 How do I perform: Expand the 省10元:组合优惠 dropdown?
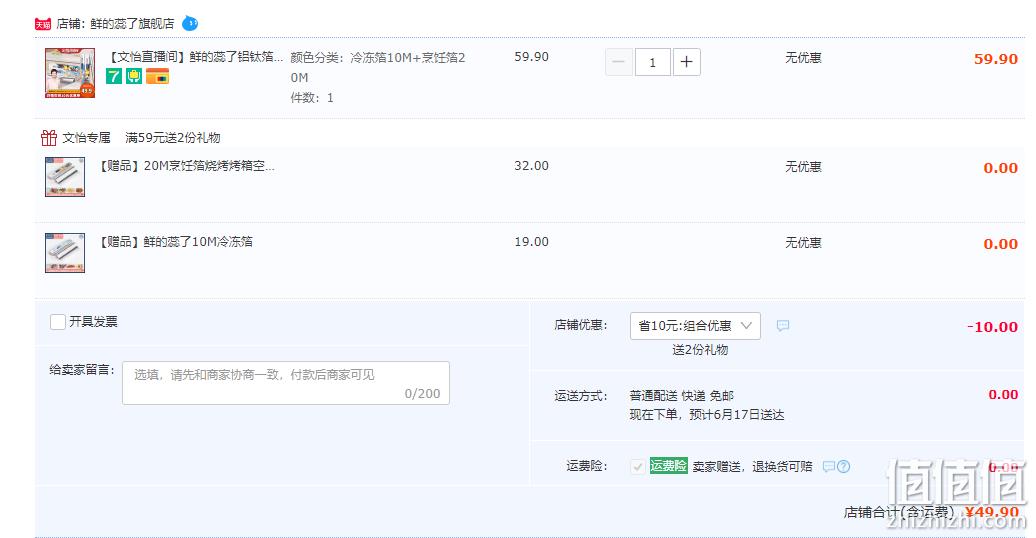click(695, 326)
